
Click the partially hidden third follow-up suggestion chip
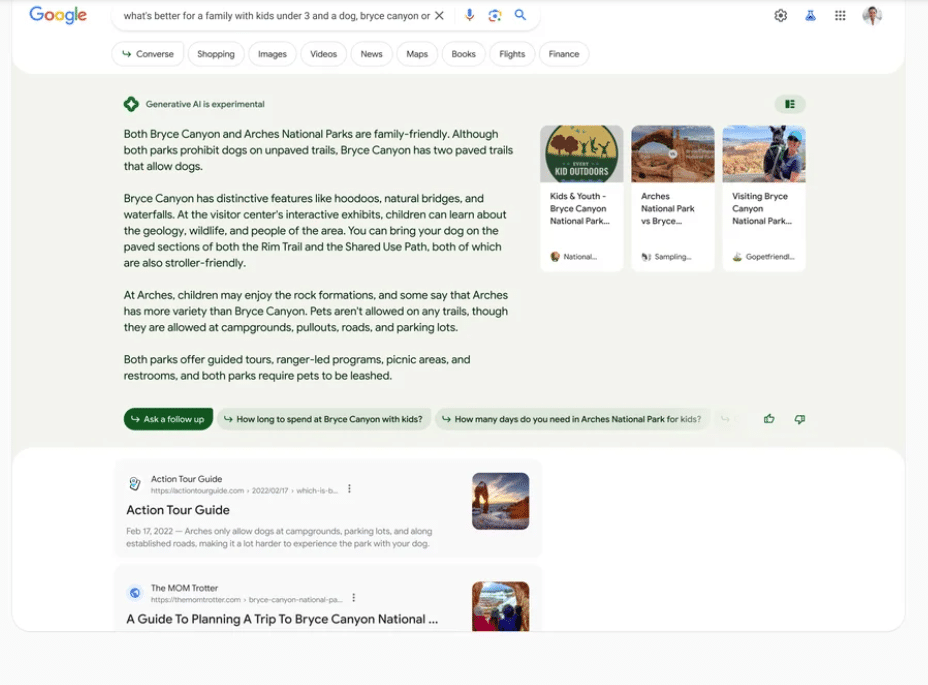click(x=727, y=419)
